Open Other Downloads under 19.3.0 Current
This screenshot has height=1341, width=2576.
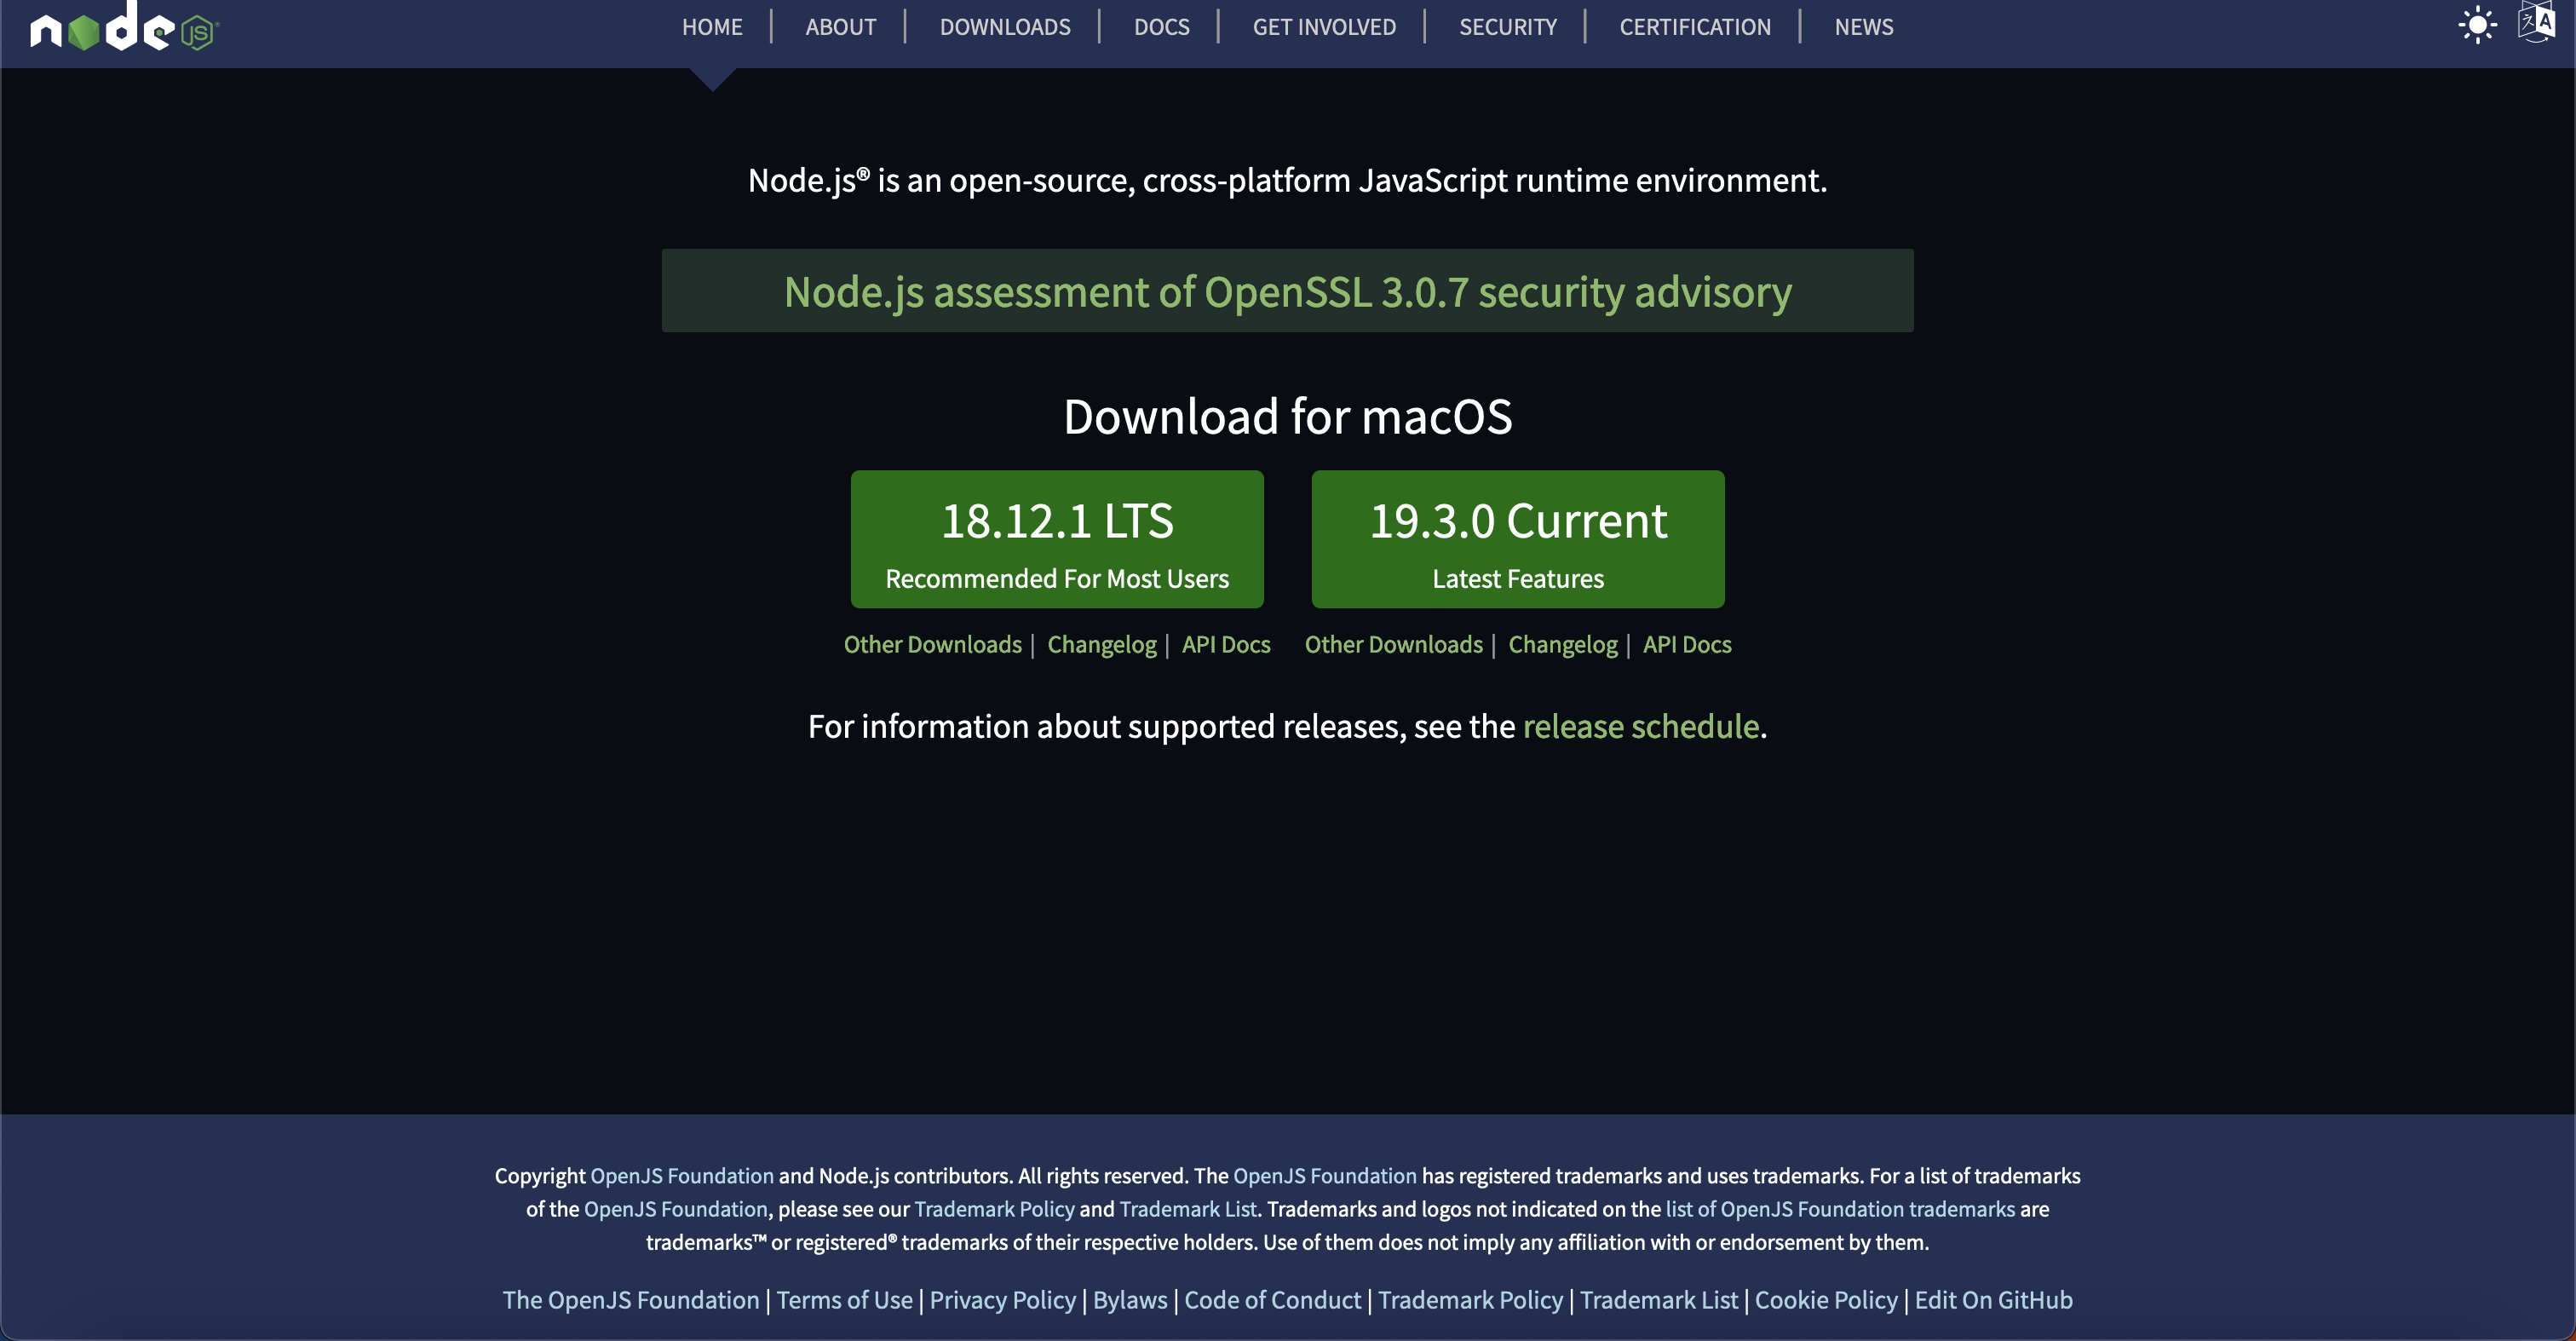(x=1393, y=644)
